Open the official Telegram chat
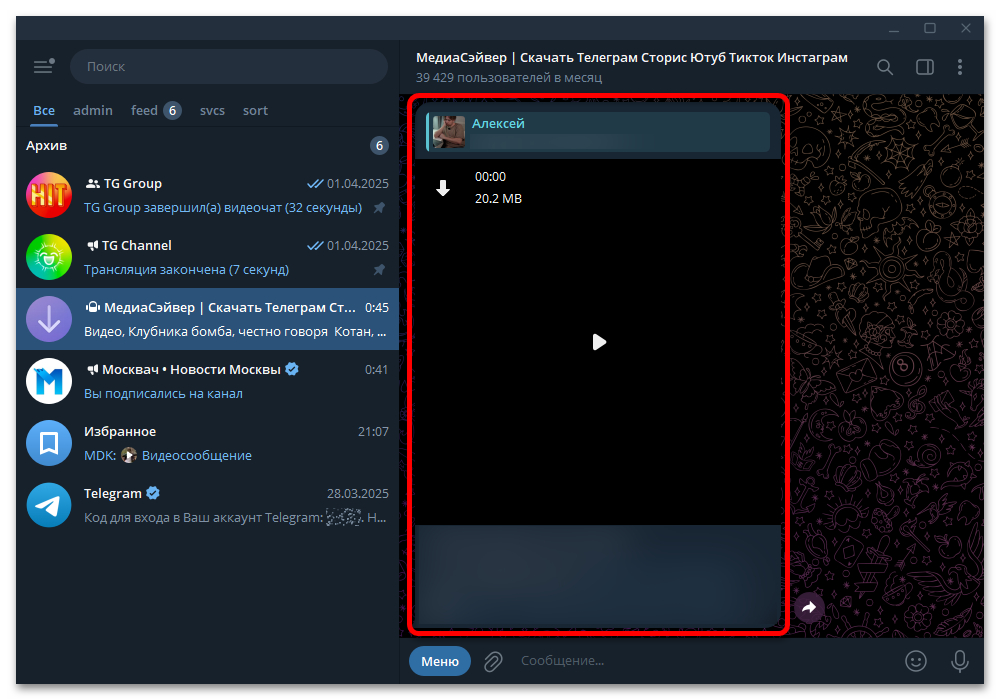Screen dimensions: 1000x700 click(x=207, y=504)
